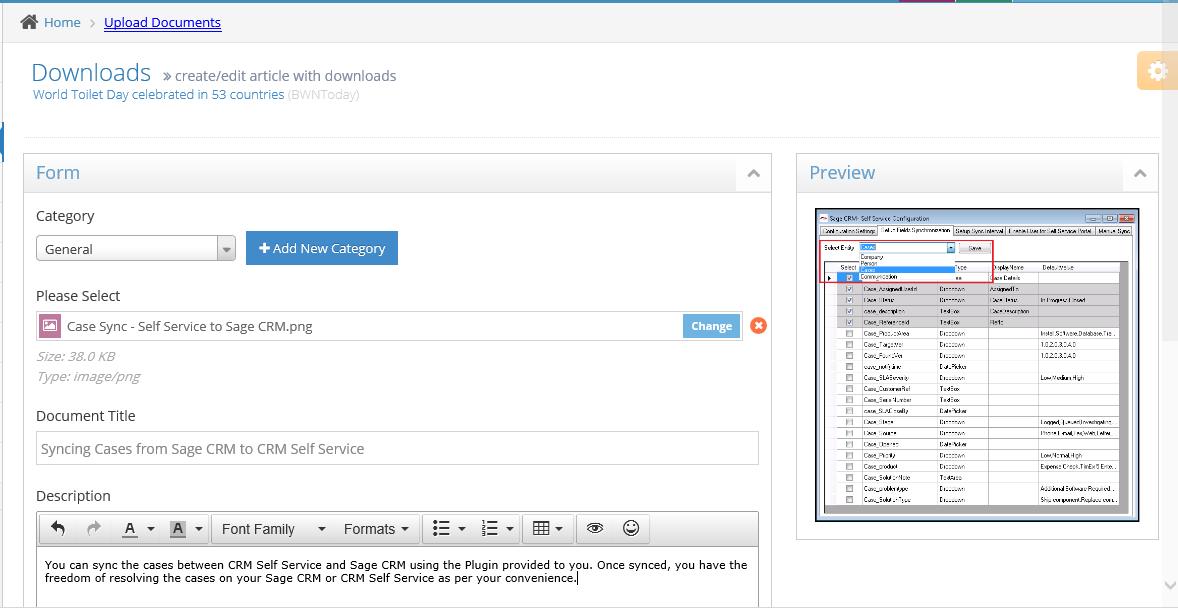Click the Type: image/png text
The width and height of the screenshot is (1178, 608).
coord(88,377)
